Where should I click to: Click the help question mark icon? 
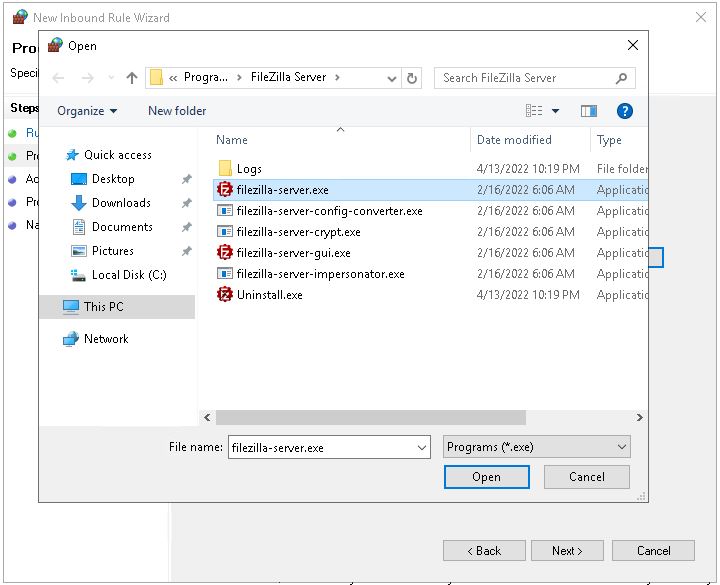[625, 111]
